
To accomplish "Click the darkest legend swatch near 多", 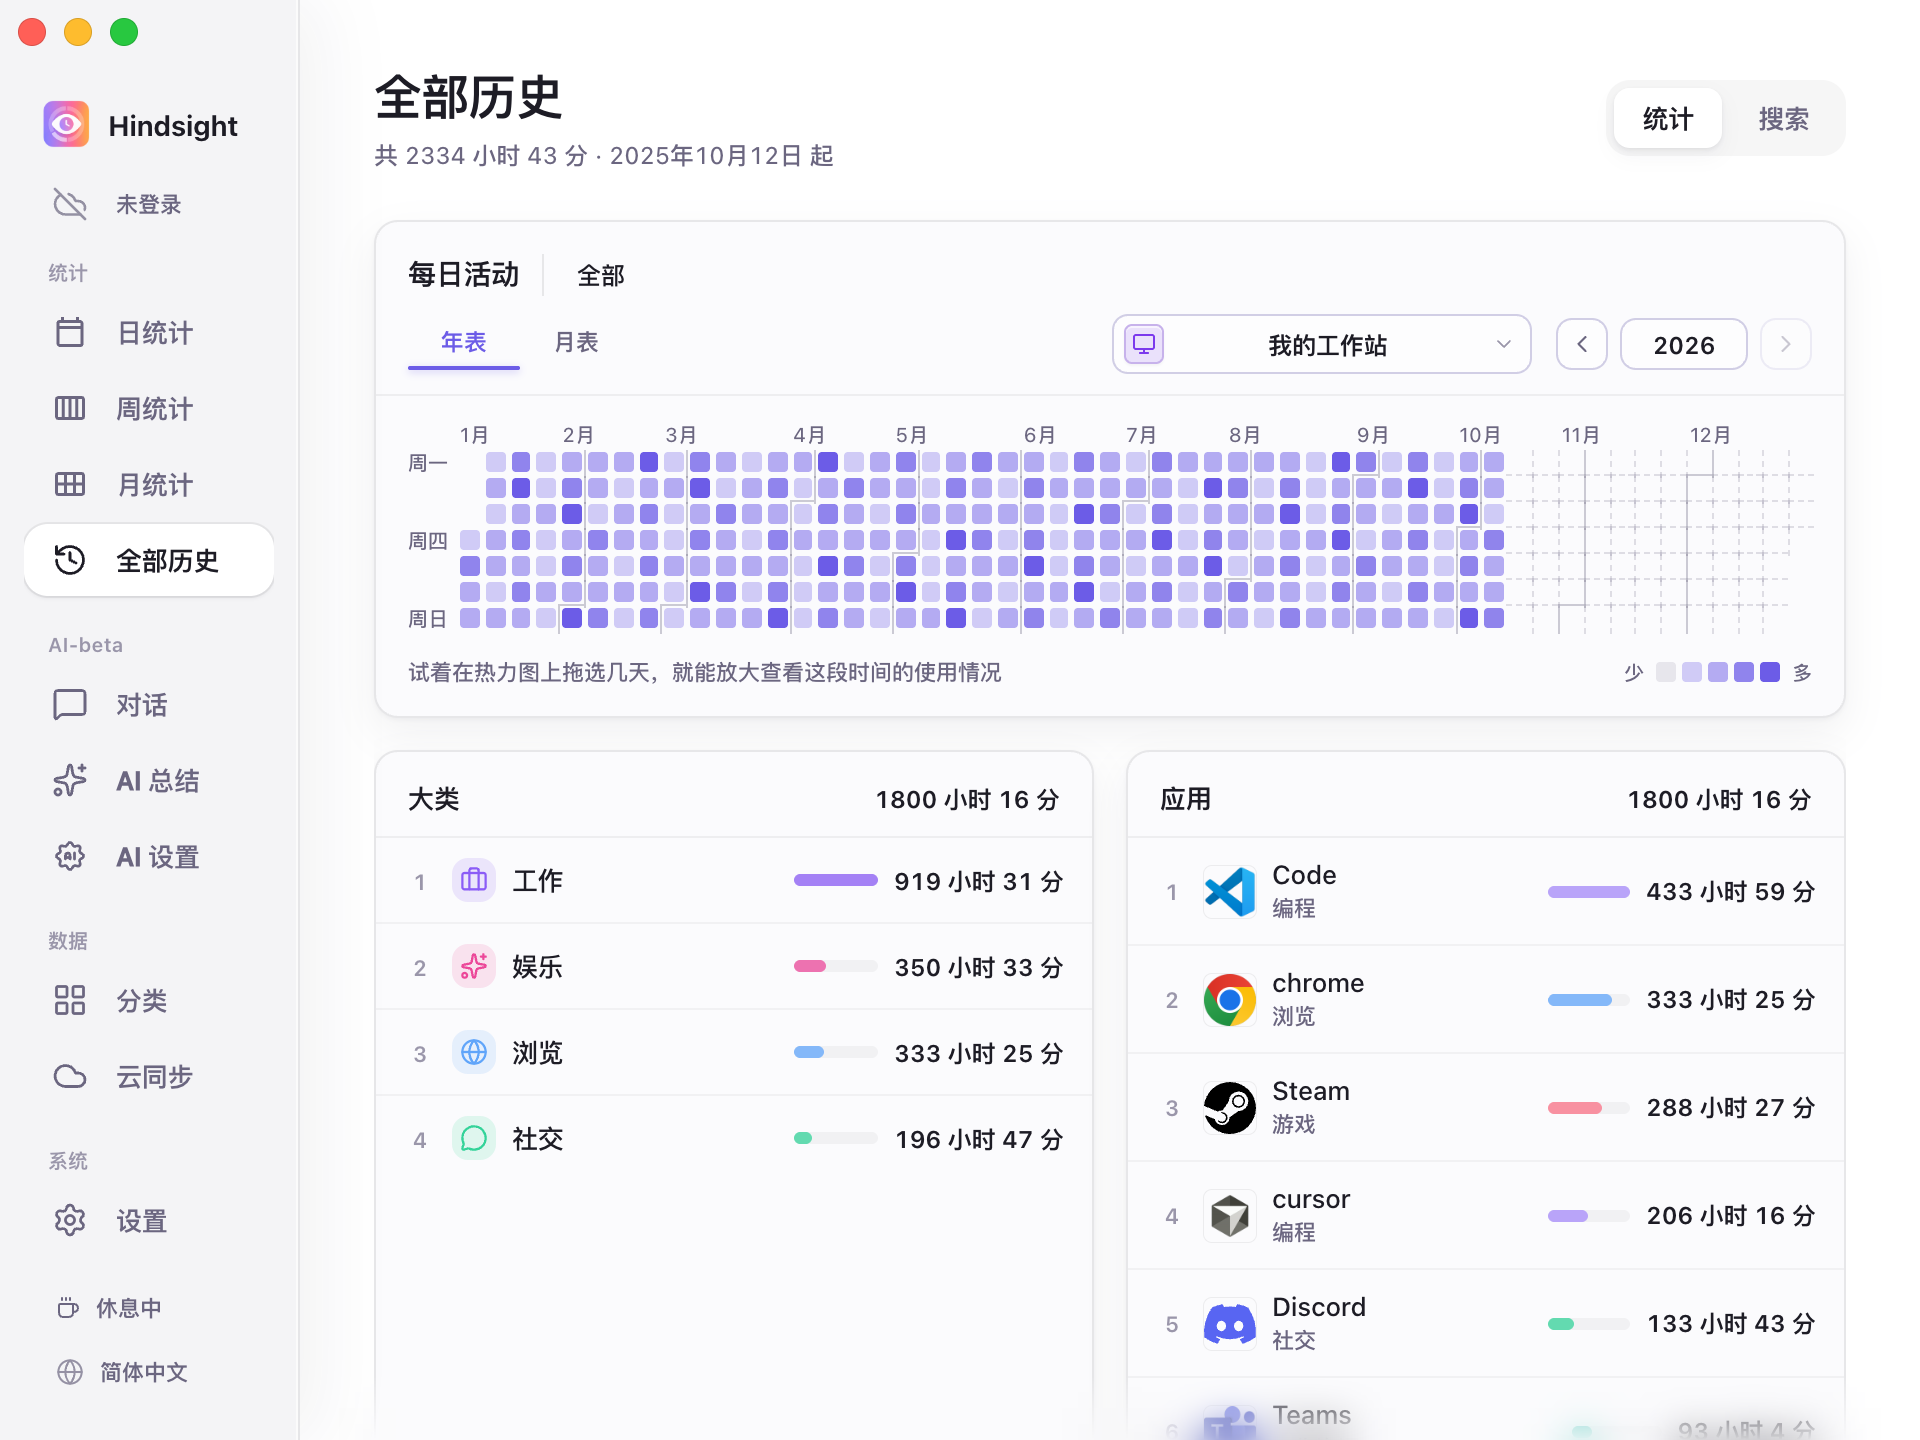I will (x=1770, y=672).
